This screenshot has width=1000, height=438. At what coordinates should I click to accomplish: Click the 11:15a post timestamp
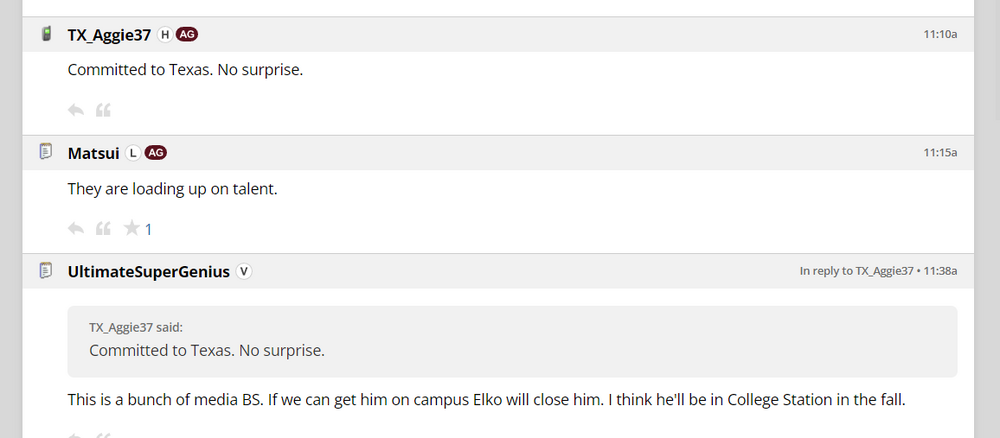(940, 153)
